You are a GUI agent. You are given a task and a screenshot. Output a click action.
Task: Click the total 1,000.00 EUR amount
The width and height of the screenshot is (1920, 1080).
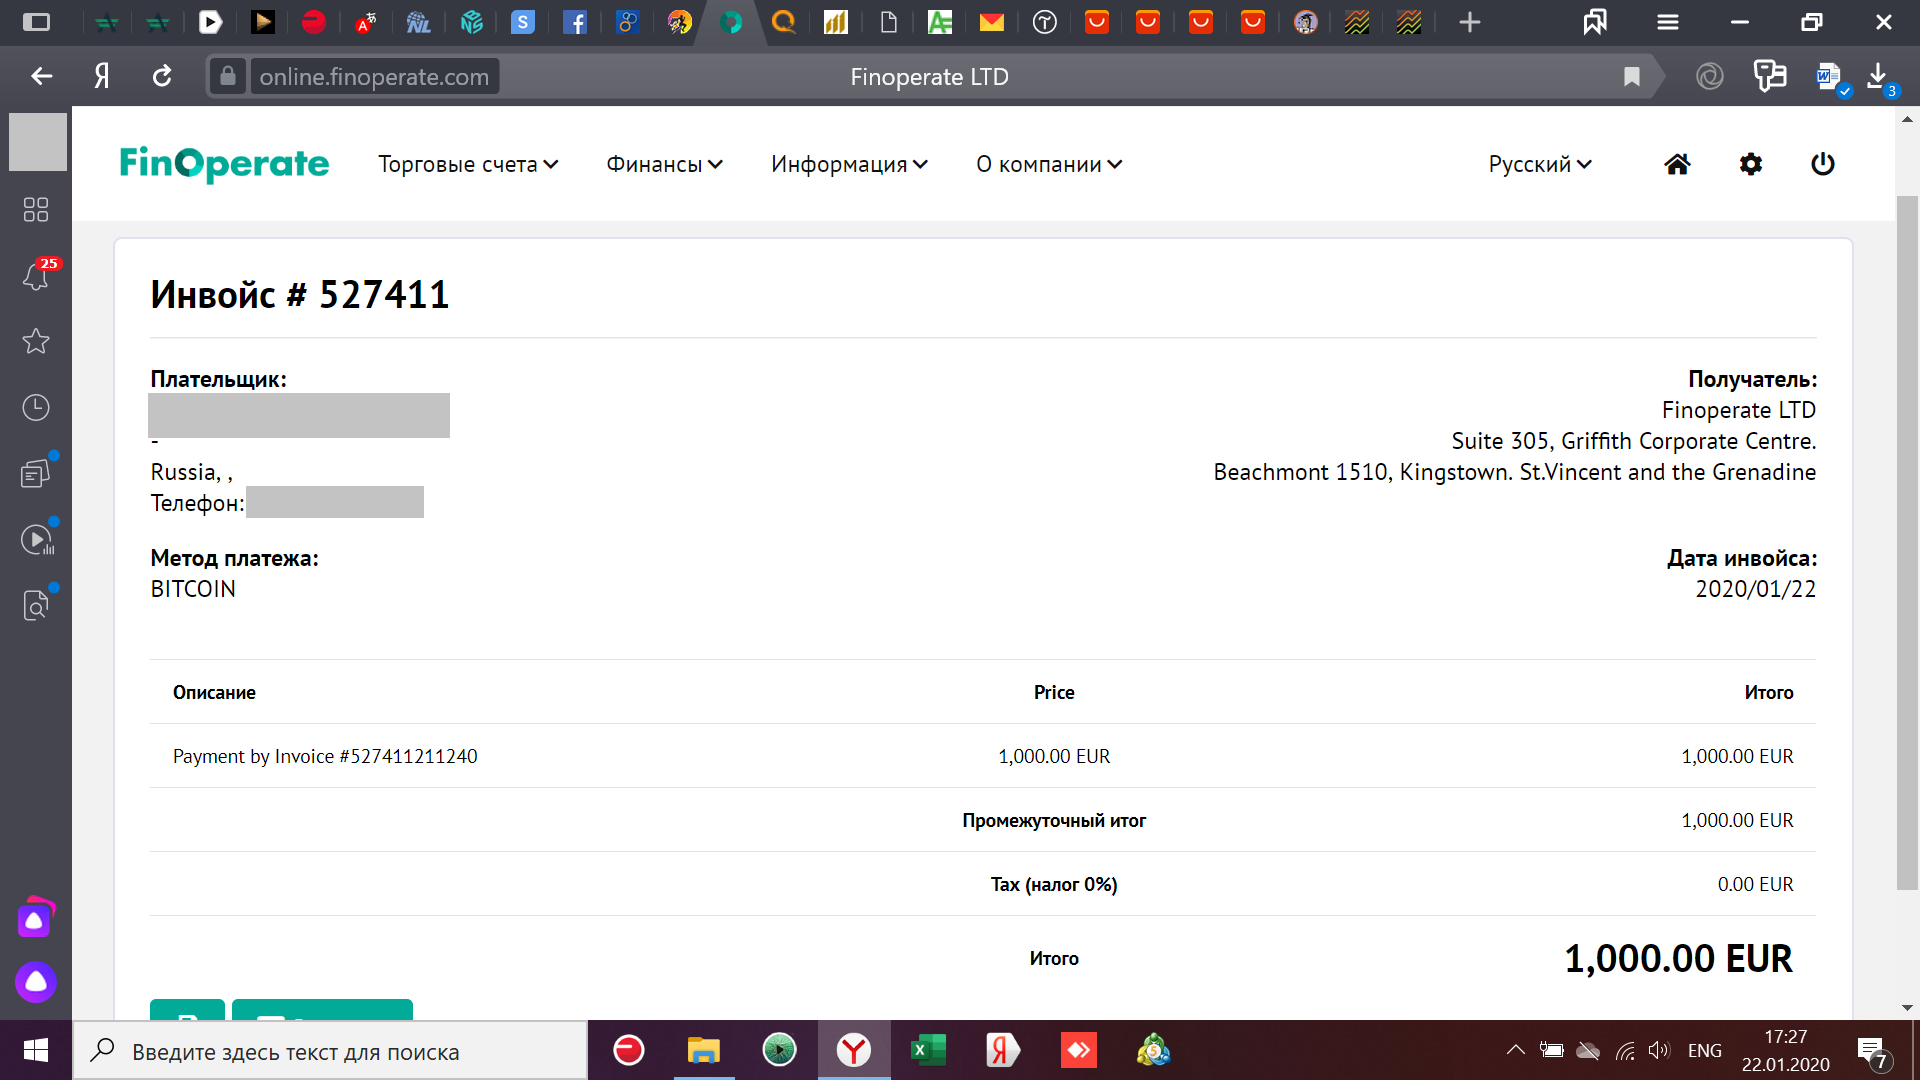[1678, 958]
